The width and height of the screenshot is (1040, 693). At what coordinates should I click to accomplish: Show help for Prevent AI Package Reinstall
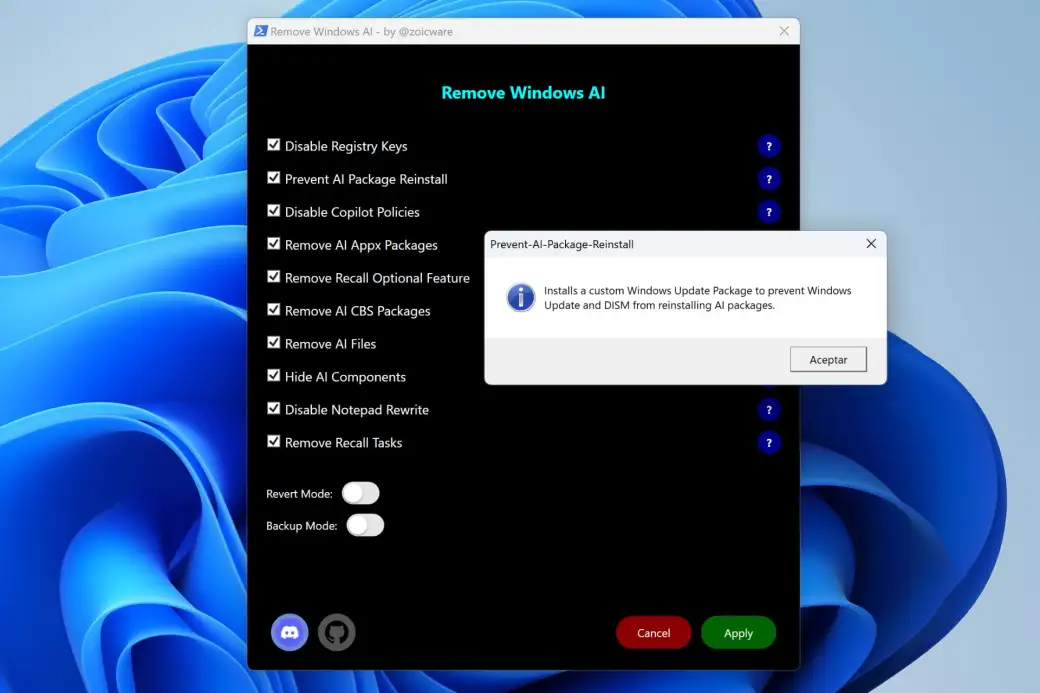(769, 179)
